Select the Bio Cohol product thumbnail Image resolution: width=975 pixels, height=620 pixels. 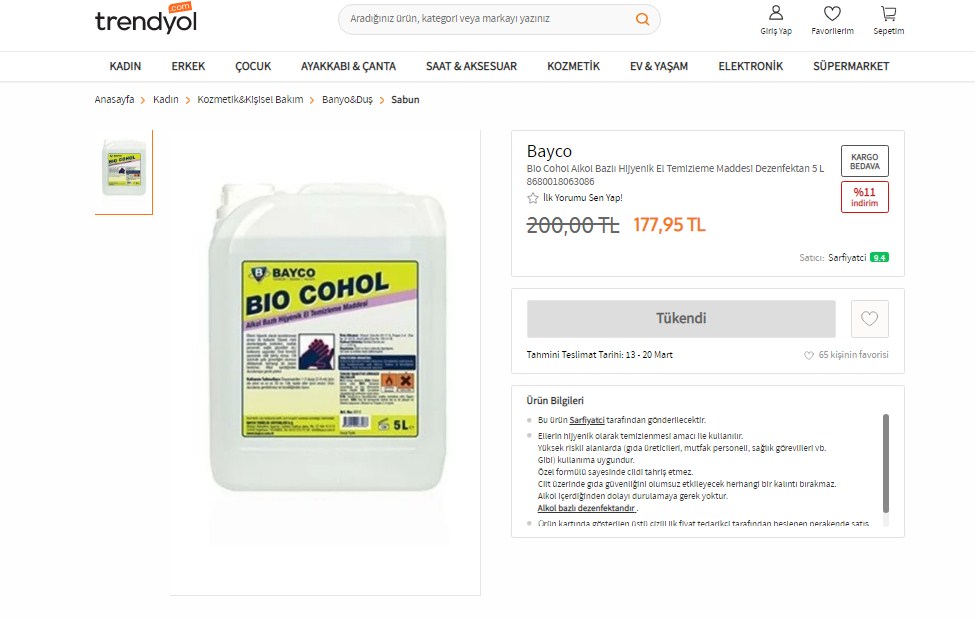point(124,168)
